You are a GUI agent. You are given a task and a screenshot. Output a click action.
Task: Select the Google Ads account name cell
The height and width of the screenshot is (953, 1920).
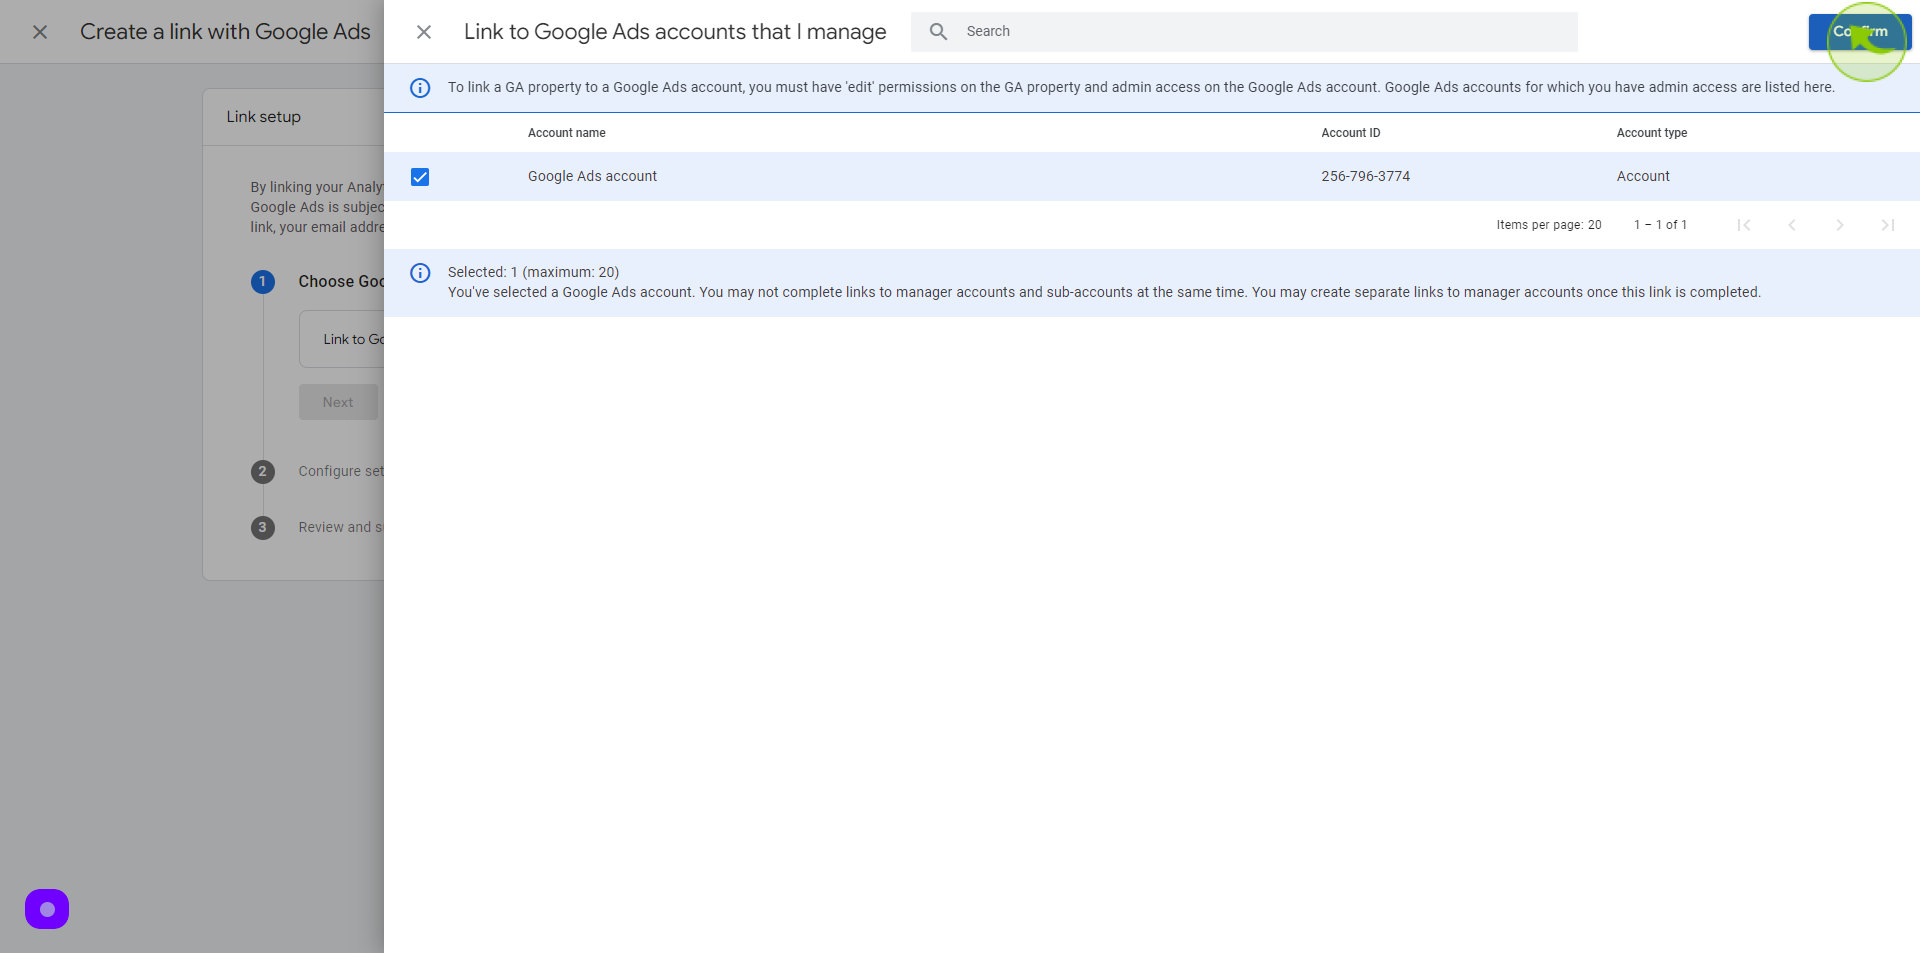[x=592, y=176]
